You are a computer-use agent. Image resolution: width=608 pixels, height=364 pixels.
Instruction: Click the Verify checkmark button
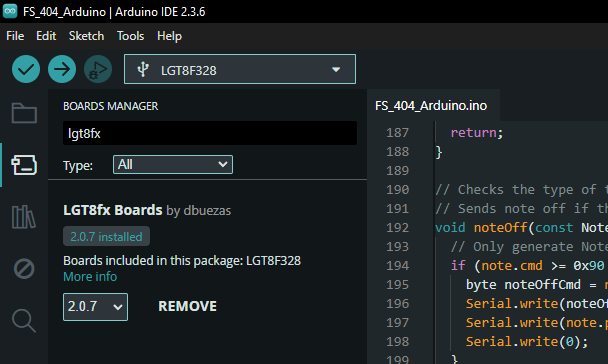point(26,69)
